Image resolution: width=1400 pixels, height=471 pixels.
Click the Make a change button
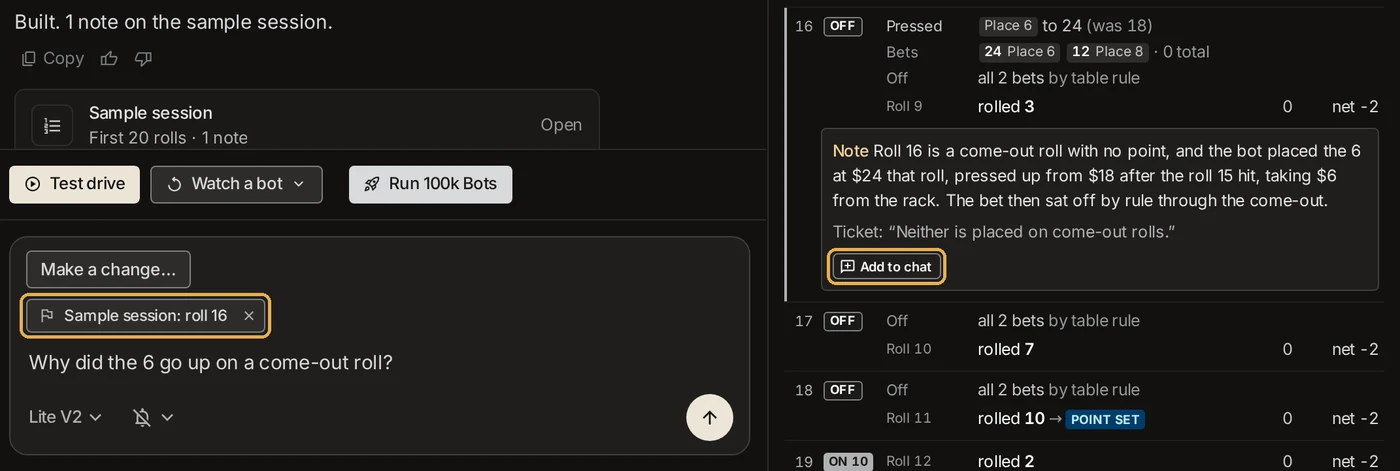pyautogui.click(x=108, y=270)
